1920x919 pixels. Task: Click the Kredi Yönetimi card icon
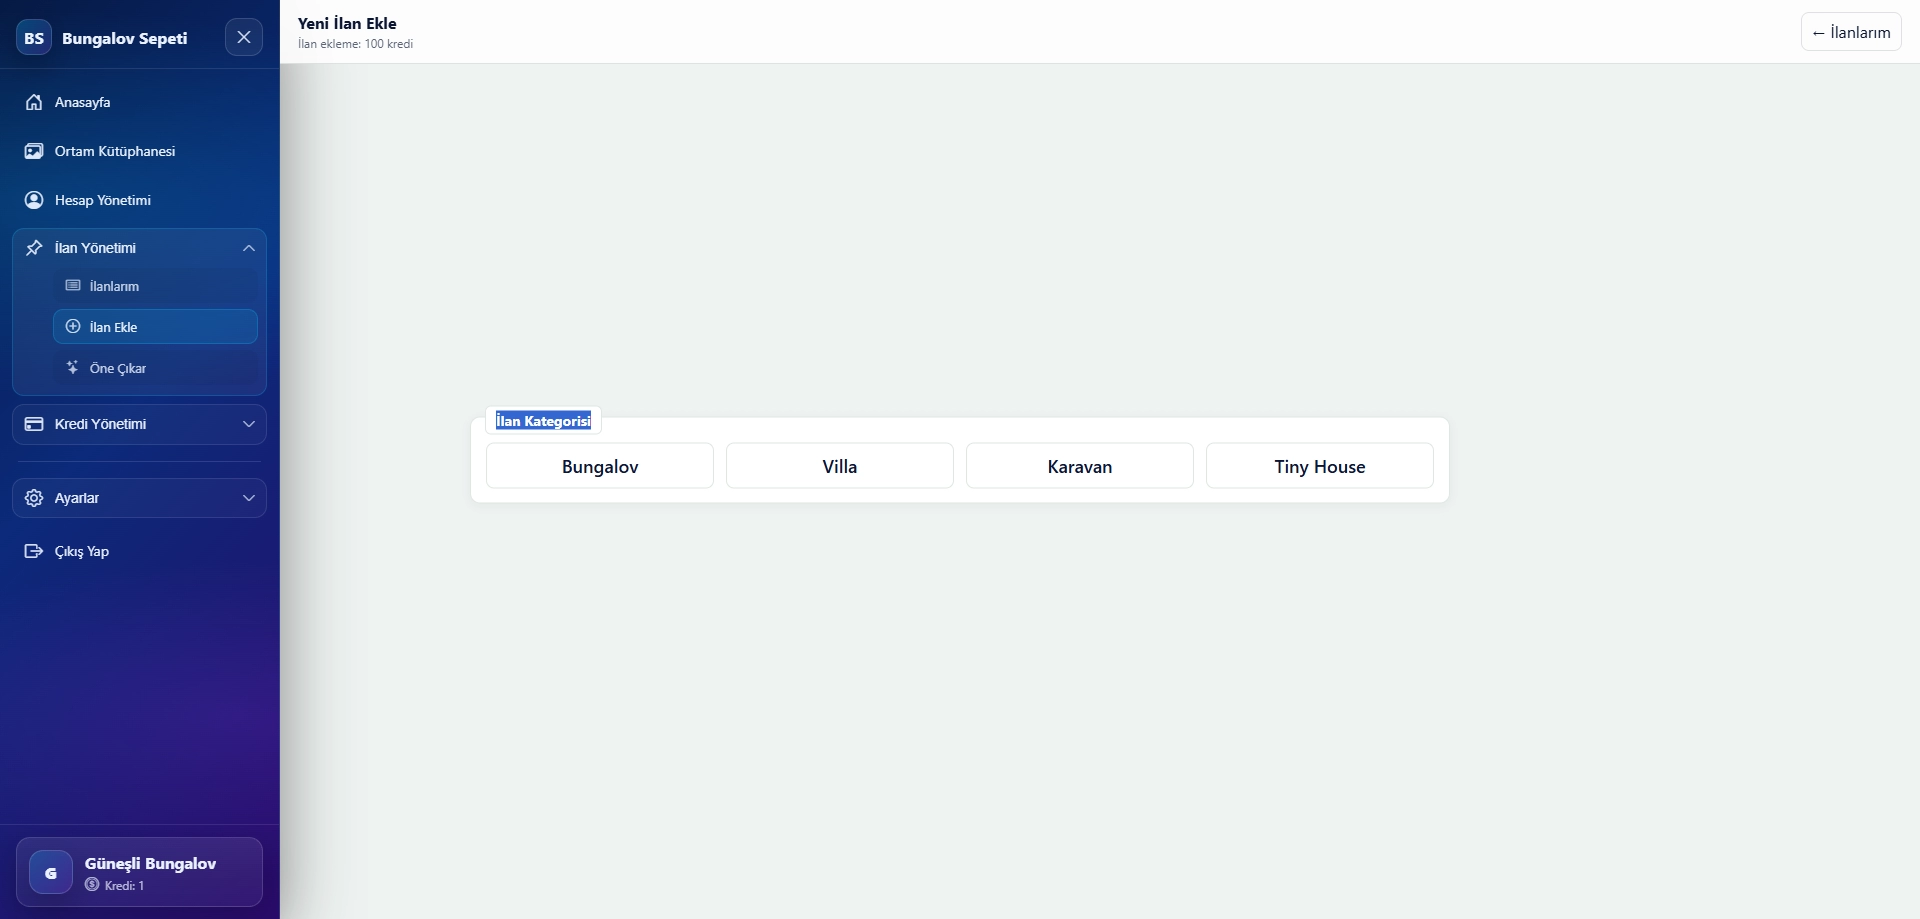pyautogui.click(x=34, y=424)
